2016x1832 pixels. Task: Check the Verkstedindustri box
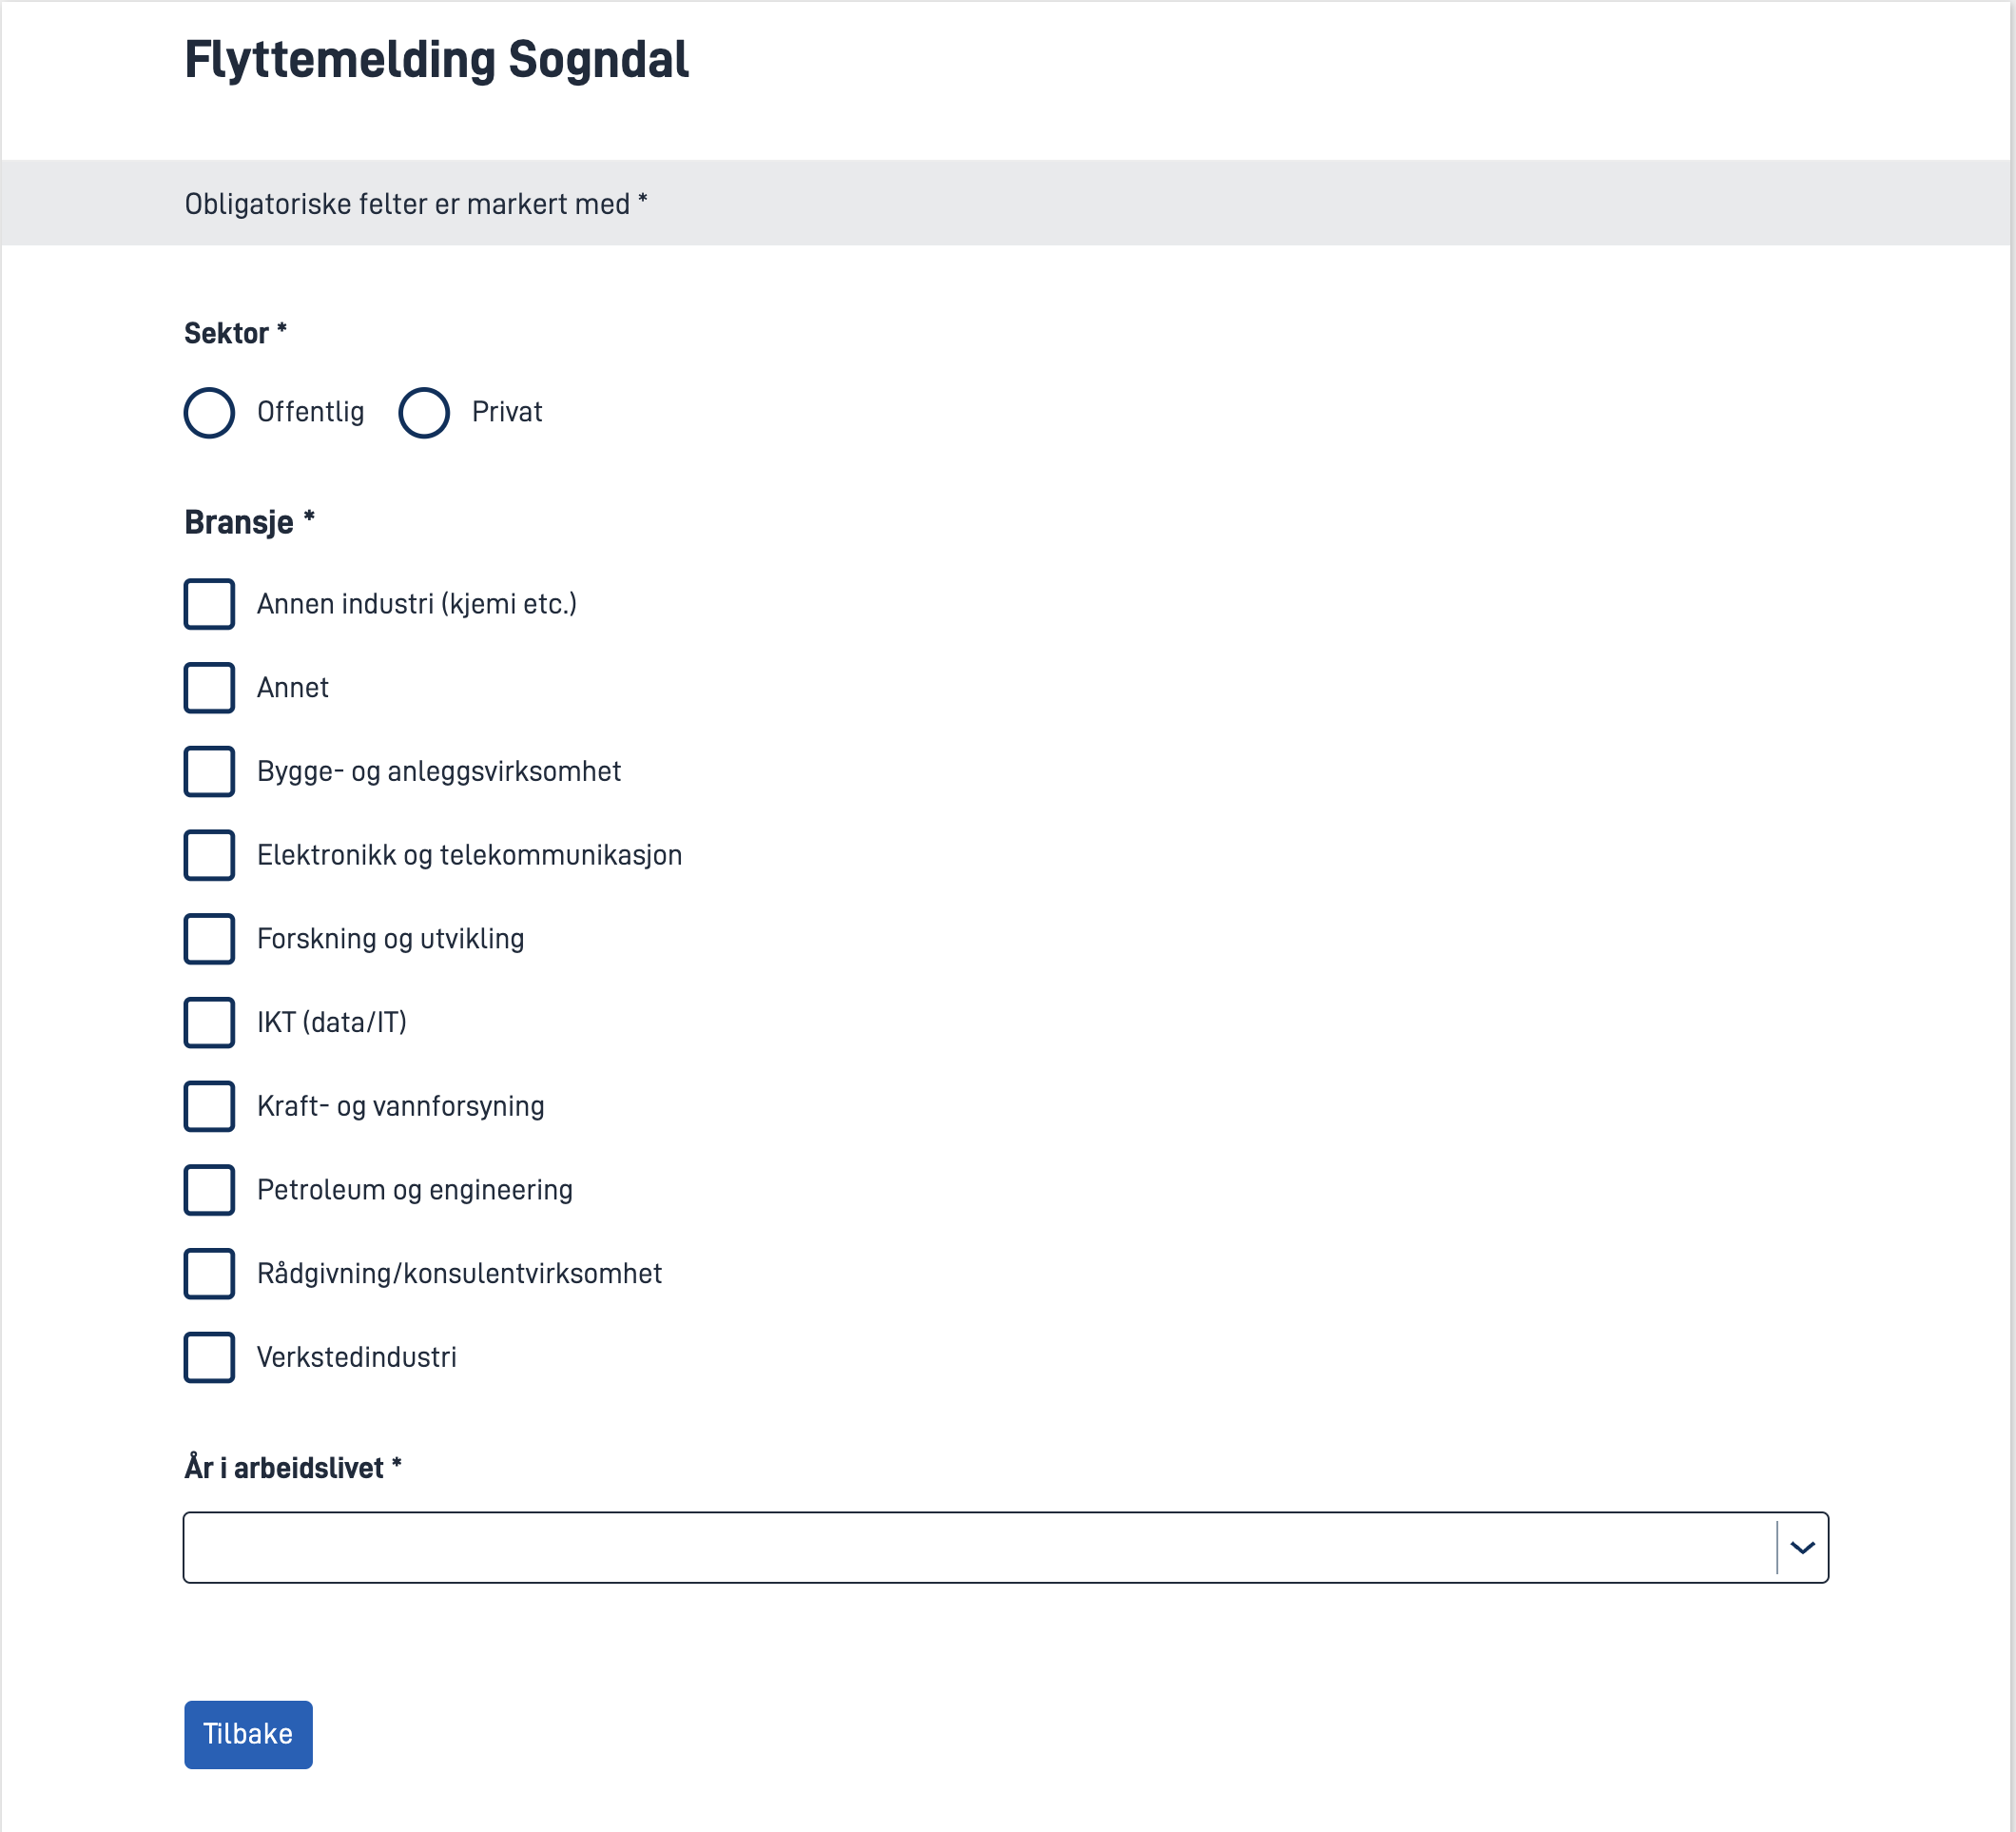(x=209, y=1357)
